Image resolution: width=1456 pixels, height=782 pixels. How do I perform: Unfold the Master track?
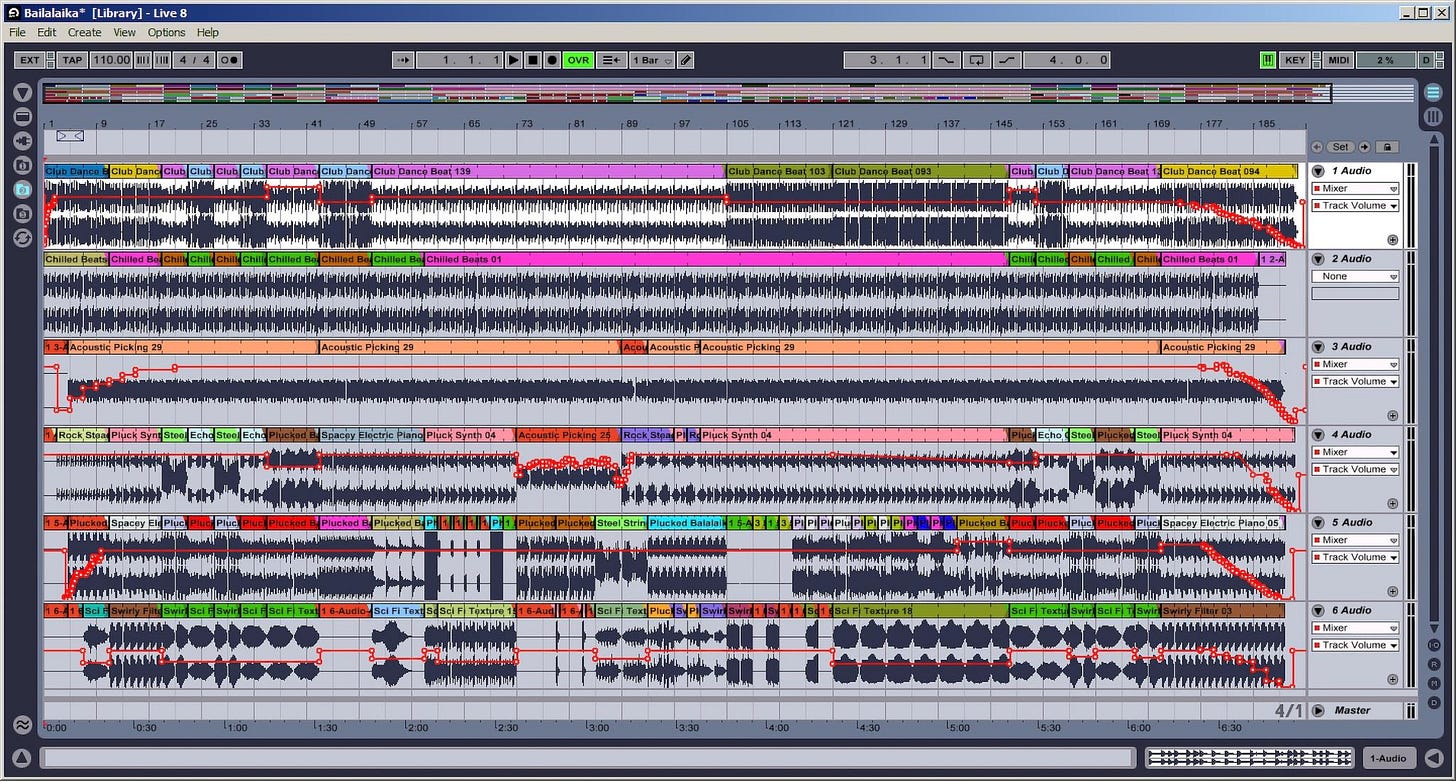tap(1318, 711)
